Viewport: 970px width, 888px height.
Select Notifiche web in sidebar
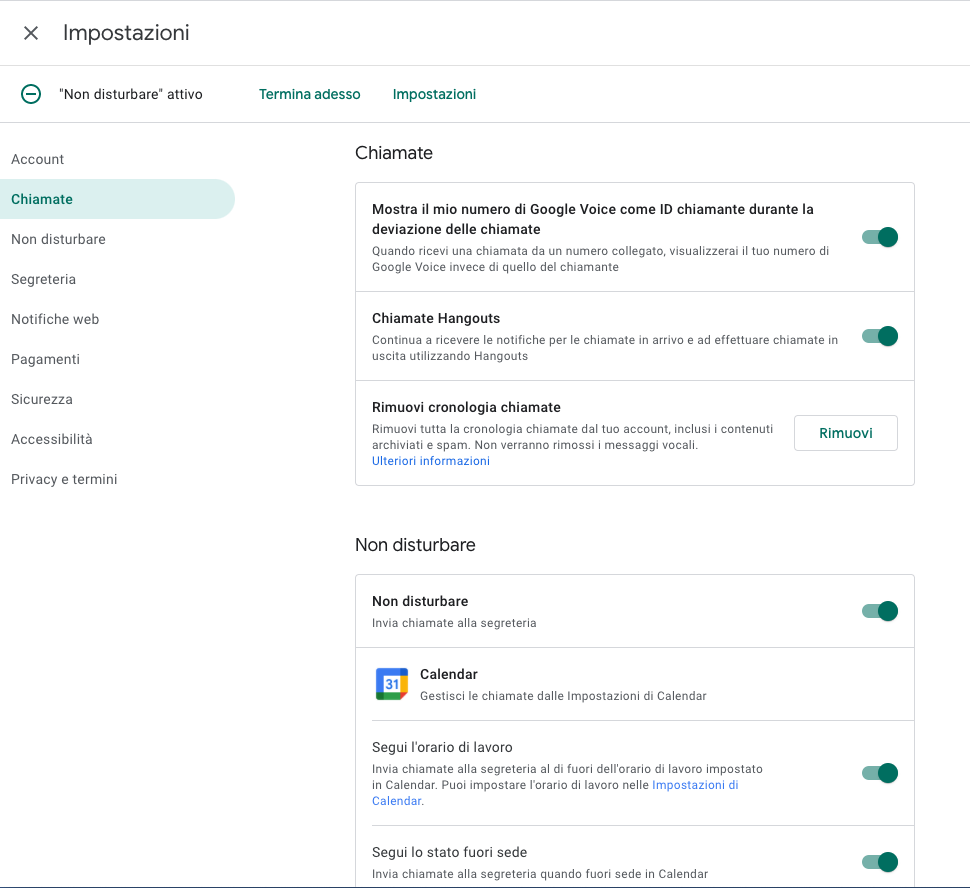(55, 319)
